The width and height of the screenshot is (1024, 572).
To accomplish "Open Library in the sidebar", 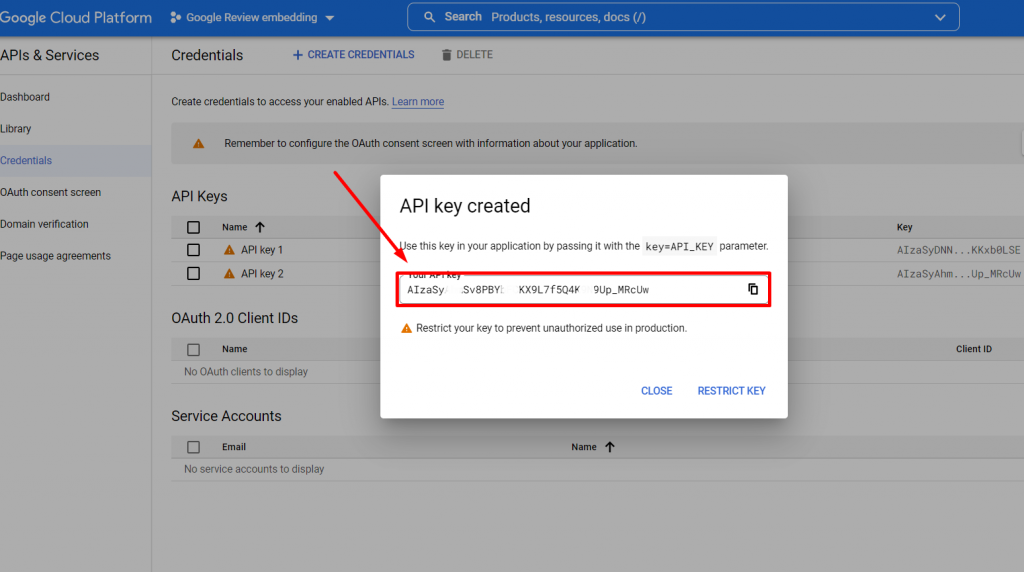I will point(16,129).
